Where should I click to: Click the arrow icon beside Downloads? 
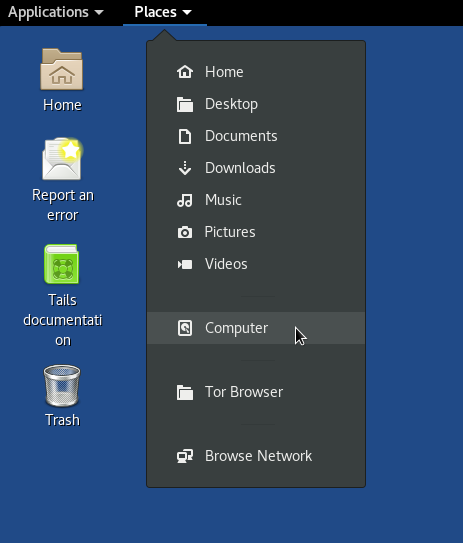(x=185, y=168)
